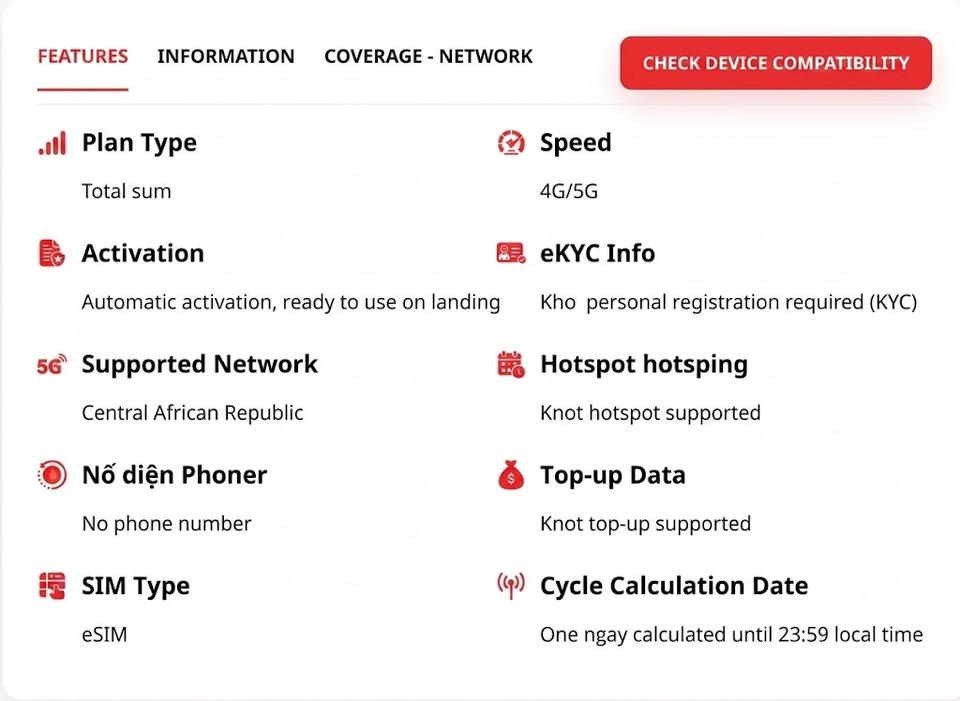Click the document icon beside Activation

pyautogui.click(x=52, y=253)
